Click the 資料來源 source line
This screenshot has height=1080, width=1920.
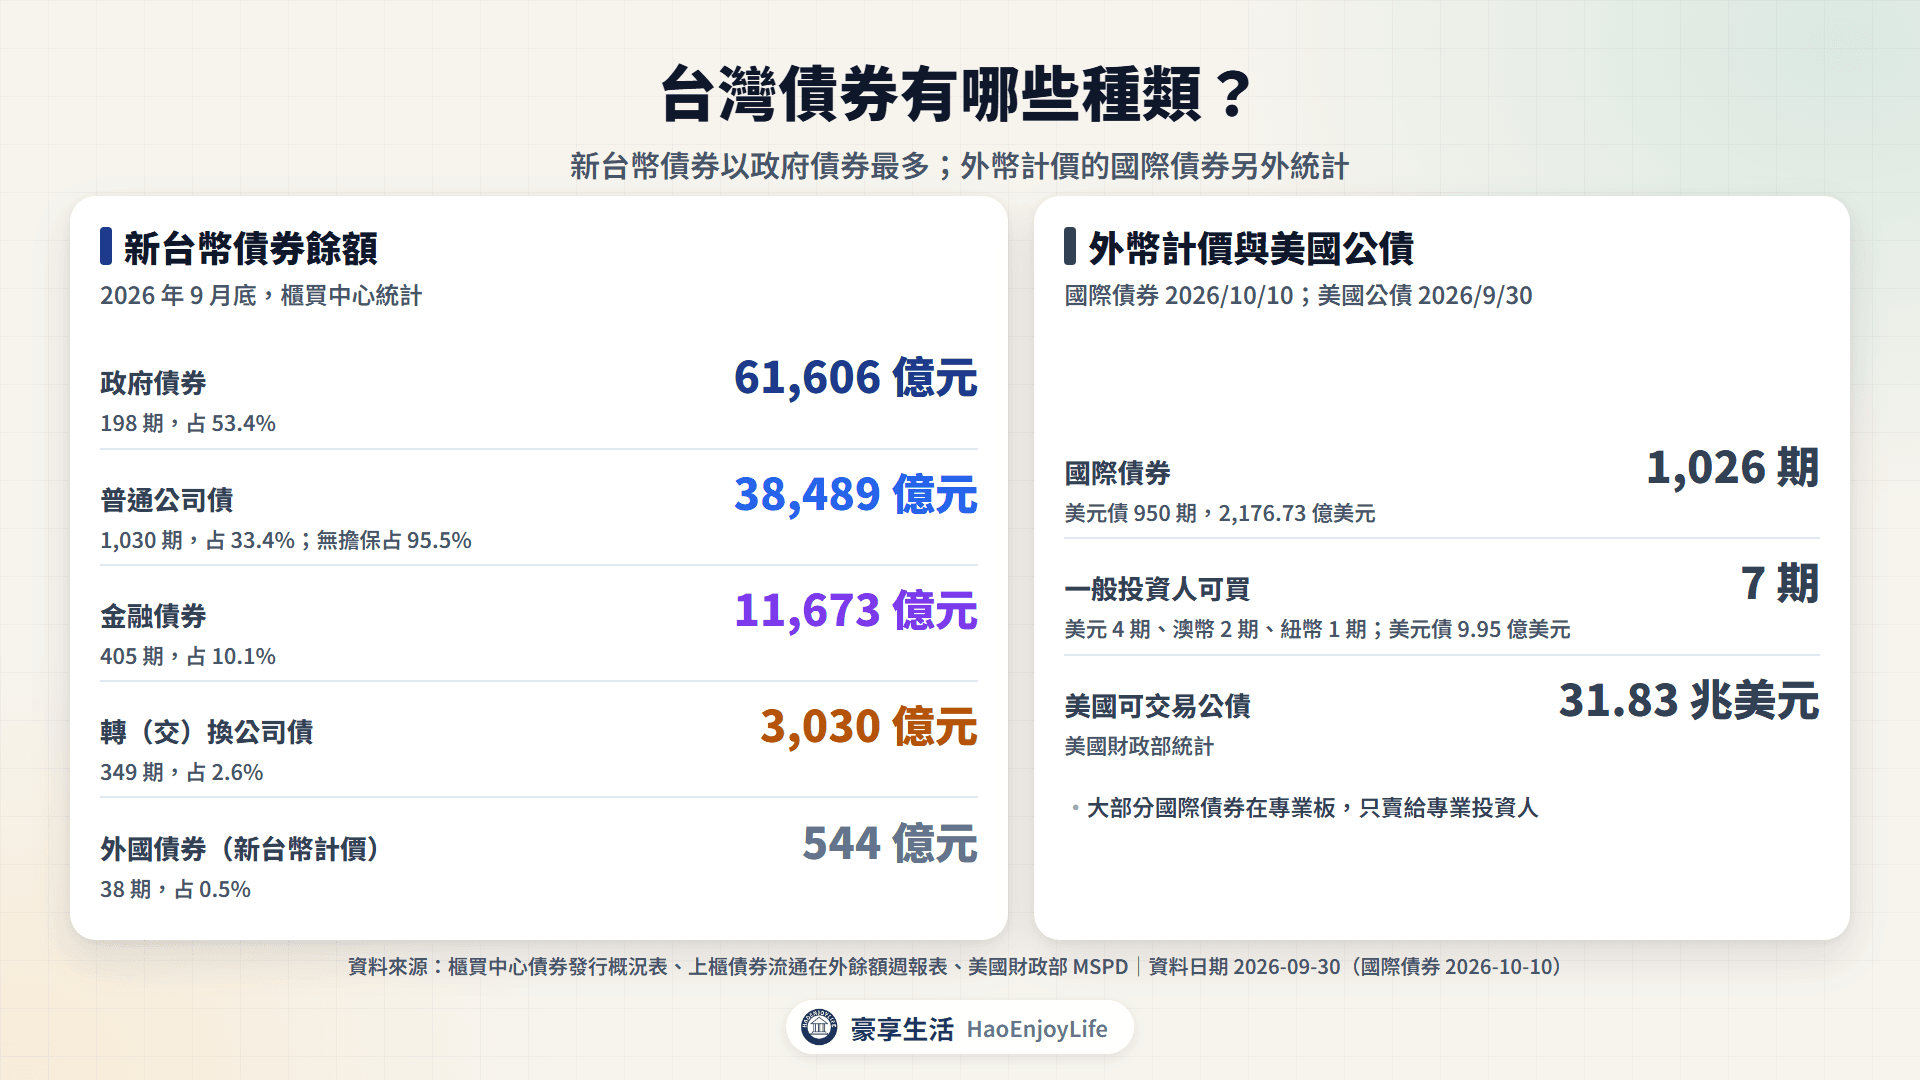[738, 967]
